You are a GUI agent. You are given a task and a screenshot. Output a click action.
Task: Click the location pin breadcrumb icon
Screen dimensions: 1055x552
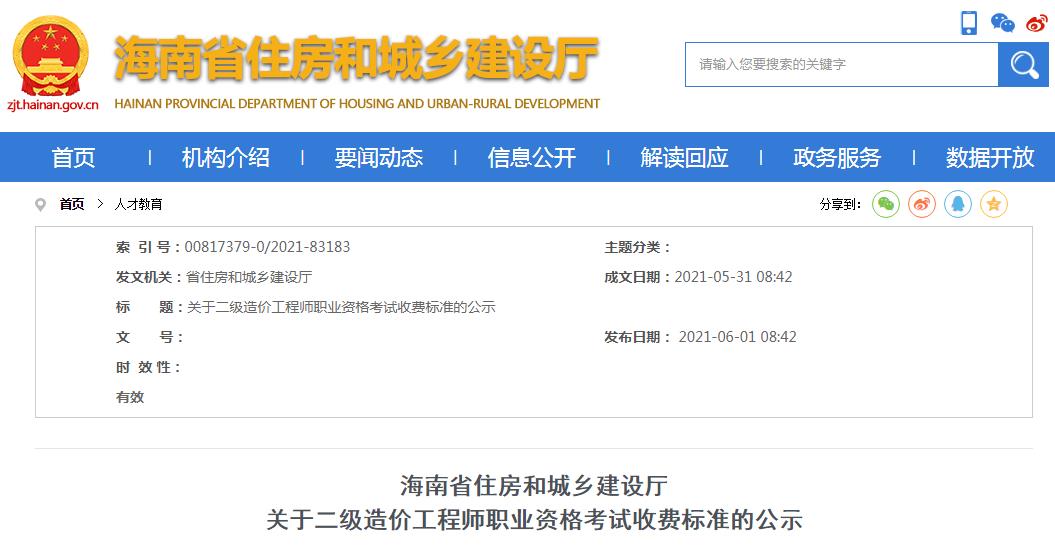coord(40,205)
